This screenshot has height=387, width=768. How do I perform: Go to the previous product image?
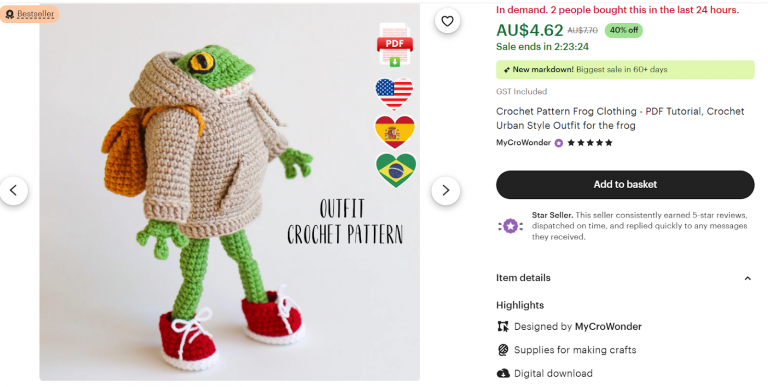coord(14,191)
